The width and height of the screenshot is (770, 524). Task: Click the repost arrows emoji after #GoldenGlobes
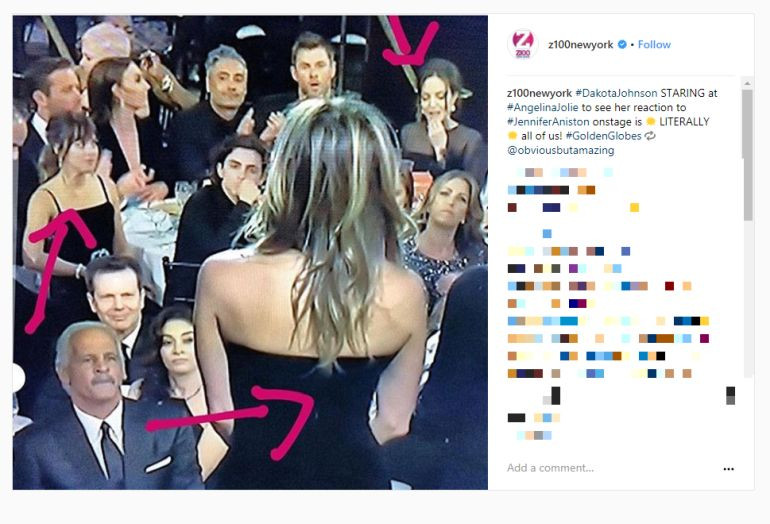tap(650, 136)
